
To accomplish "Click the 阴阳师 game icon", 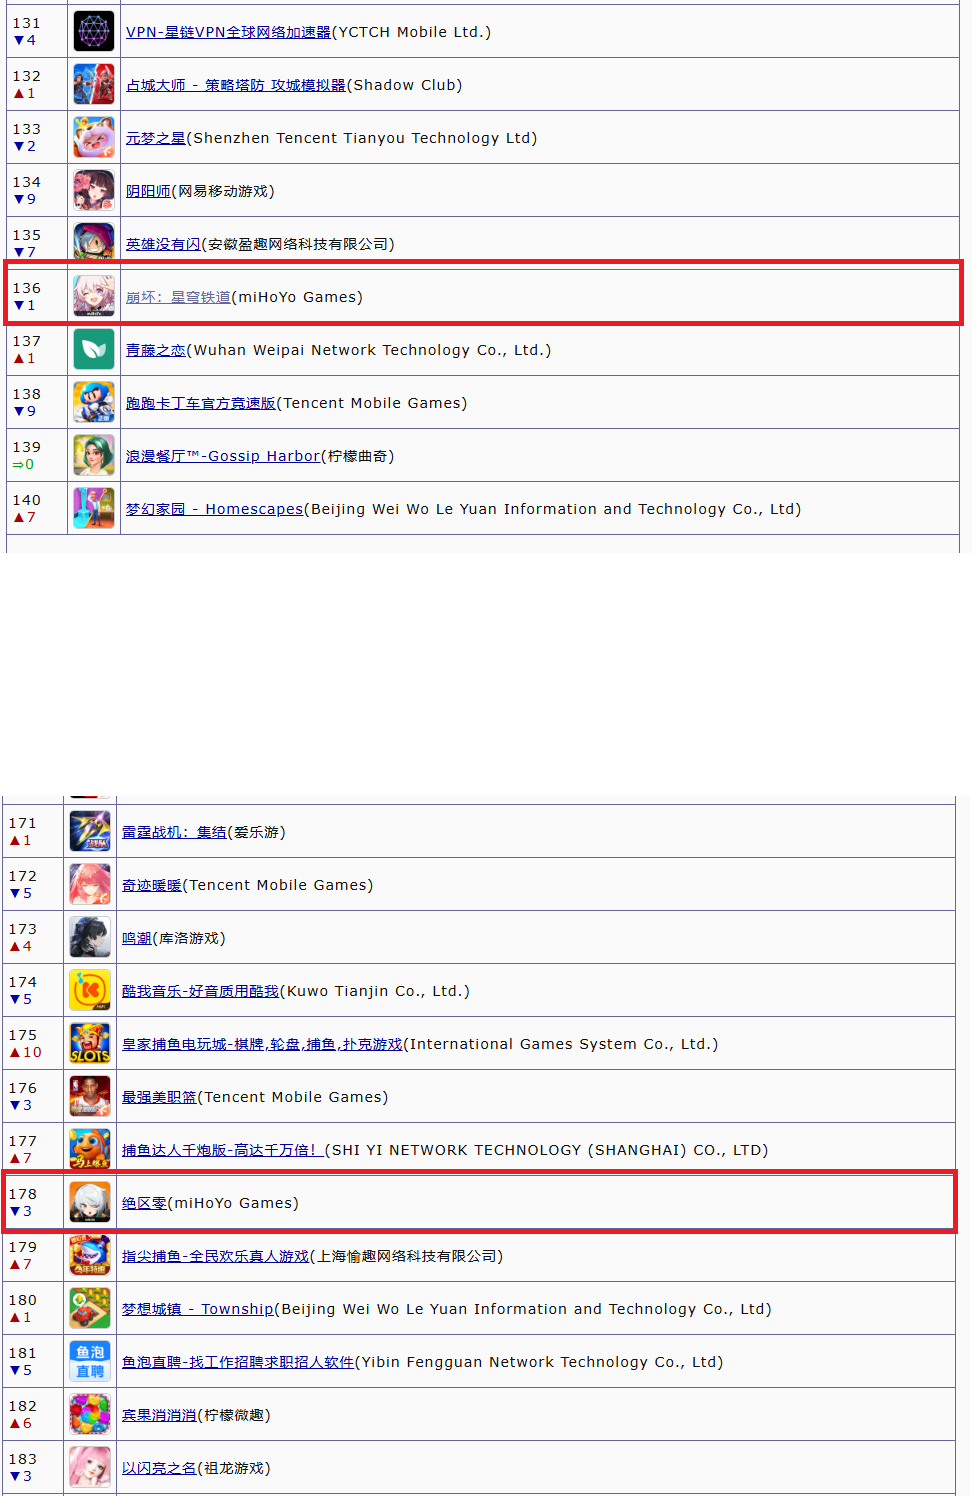I will 94,191.
